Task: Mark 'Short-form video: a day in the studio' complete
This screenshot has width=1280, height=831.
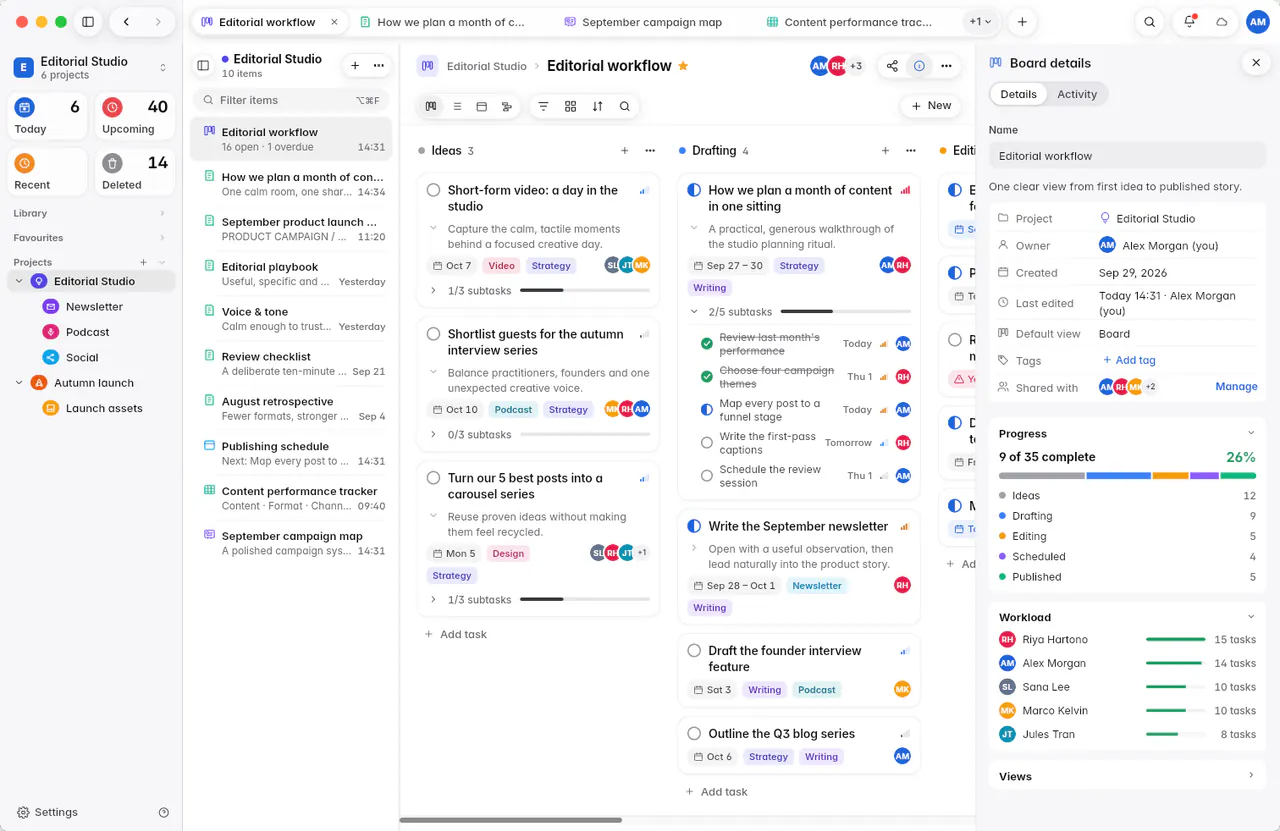Action: pos(434,190)
